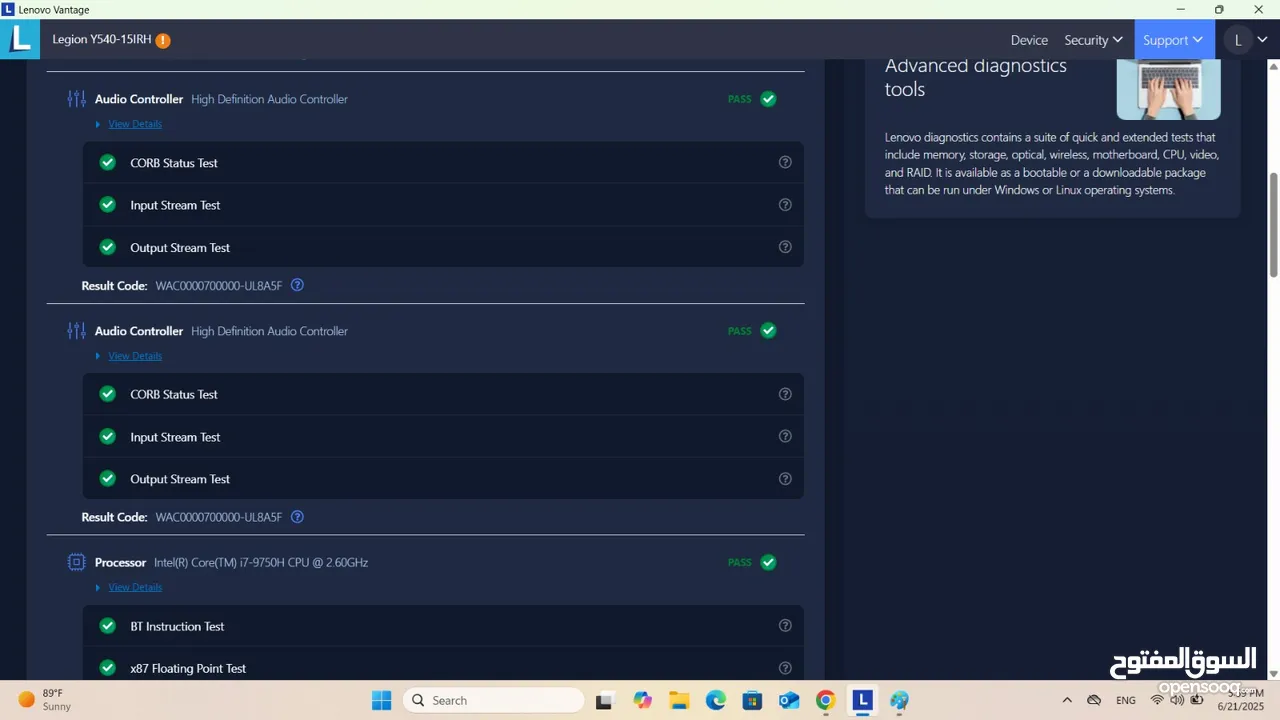Image resolution: width=1280 pixels, height=720 pixels.
Task: Click the x87 Floating Point Test label
Action: (188, 668)
